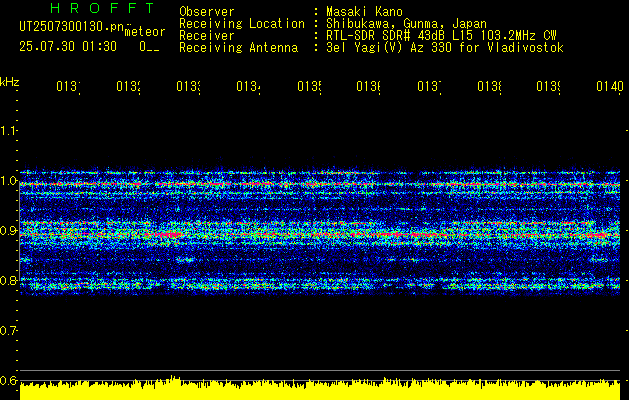This screenshot has width=629, height=400.
Task: Click the 0.9 frequency axis label
Action: pos(9,231)
